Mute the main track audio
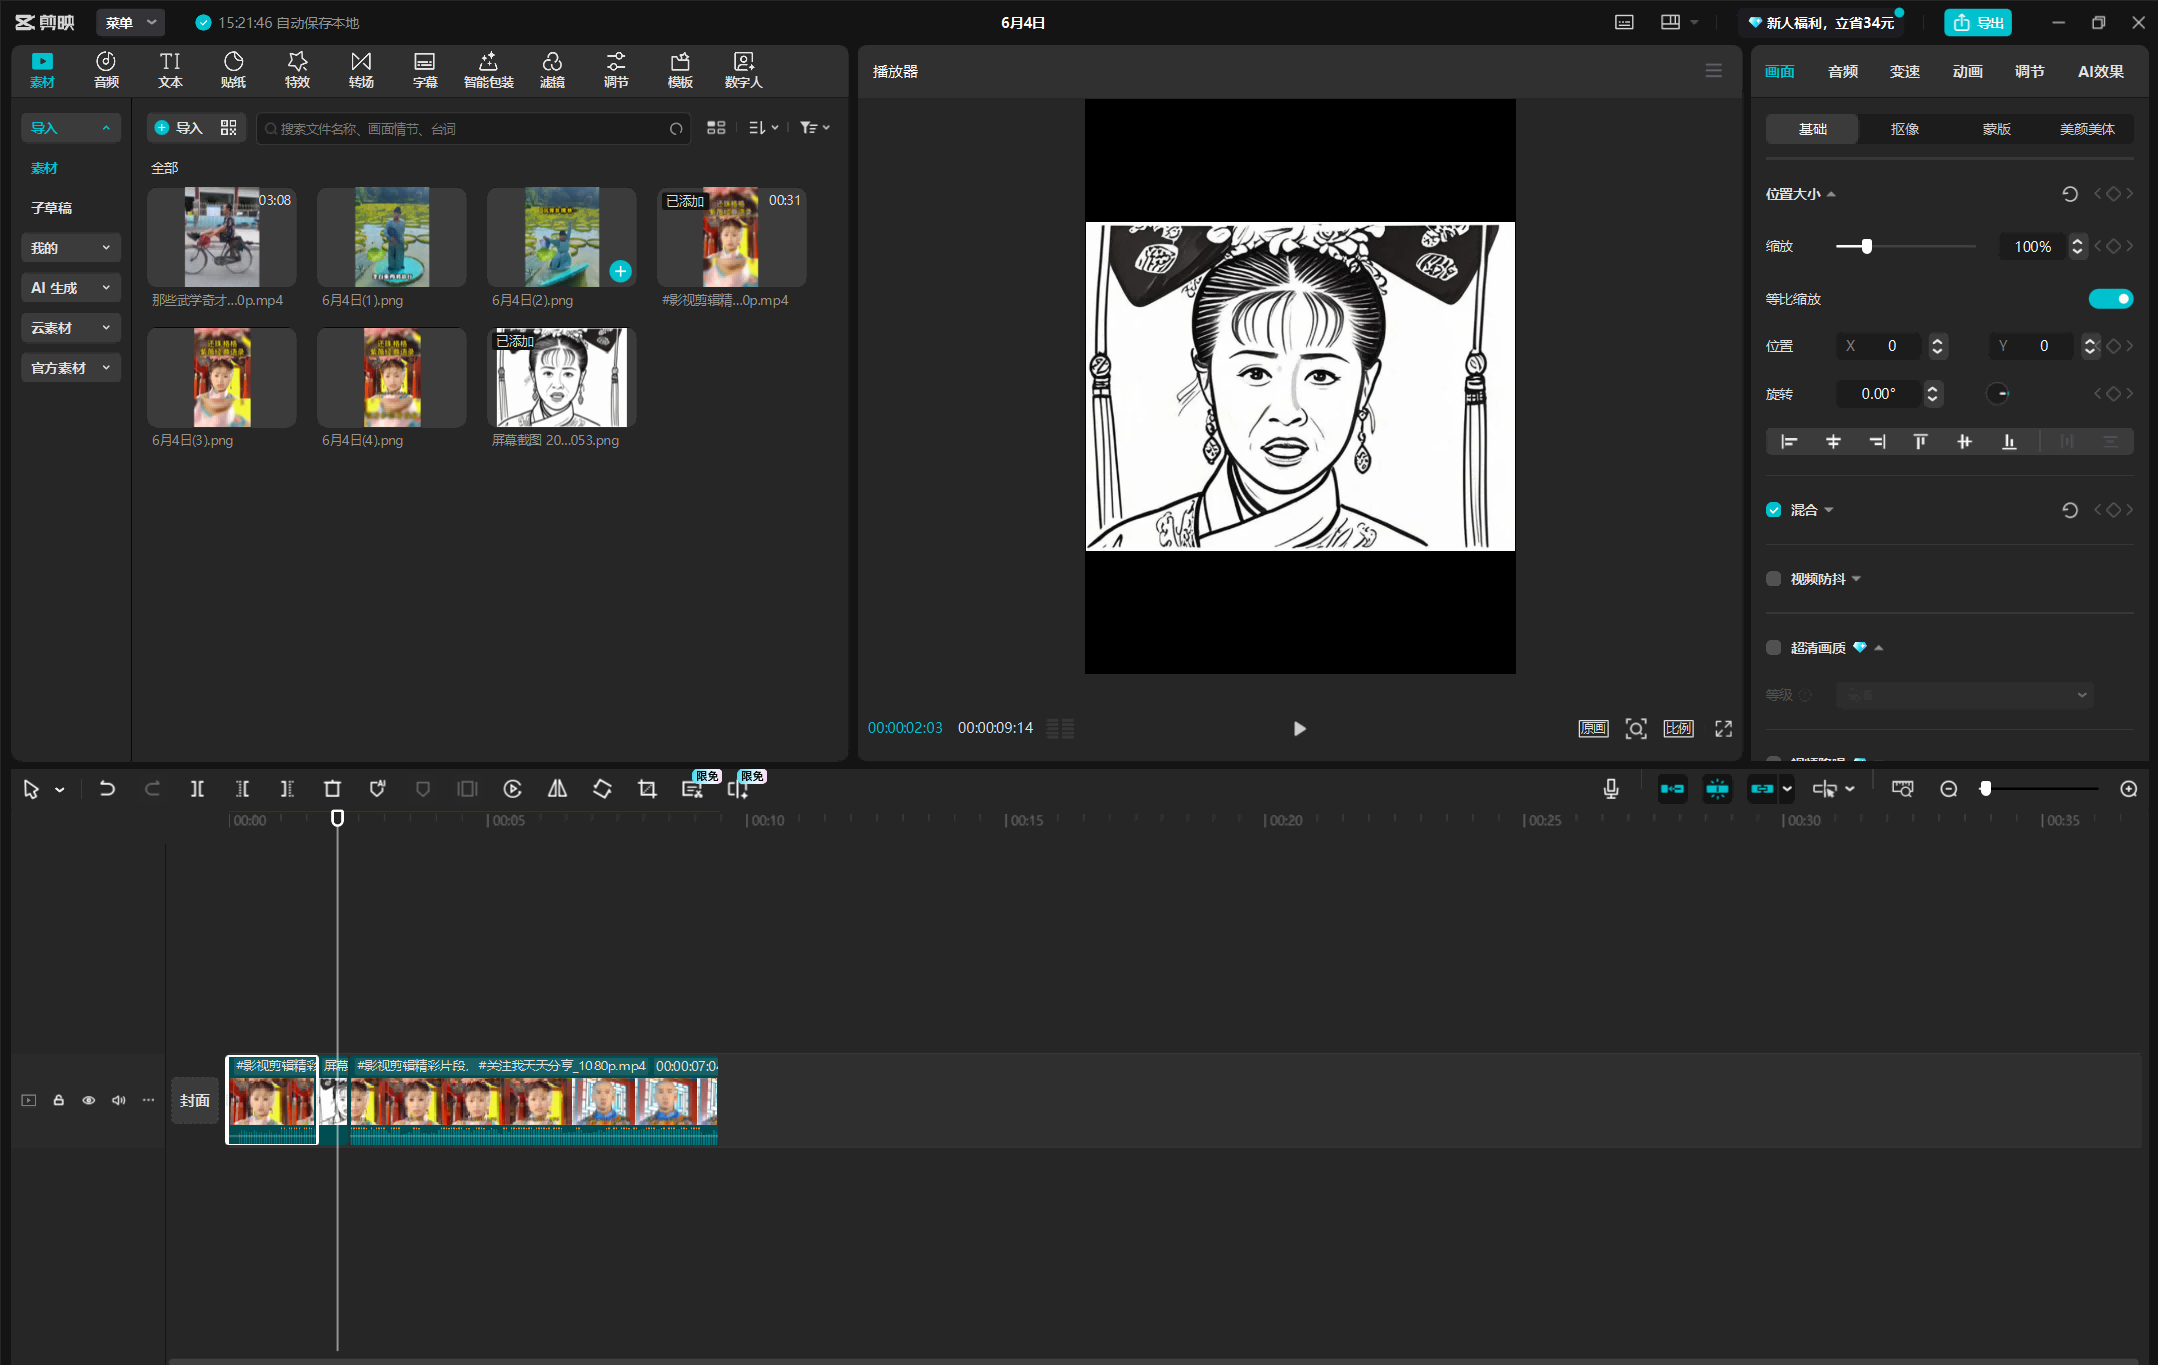The width and height of the screenshot is (2158, 1365). coord(118,1100)
